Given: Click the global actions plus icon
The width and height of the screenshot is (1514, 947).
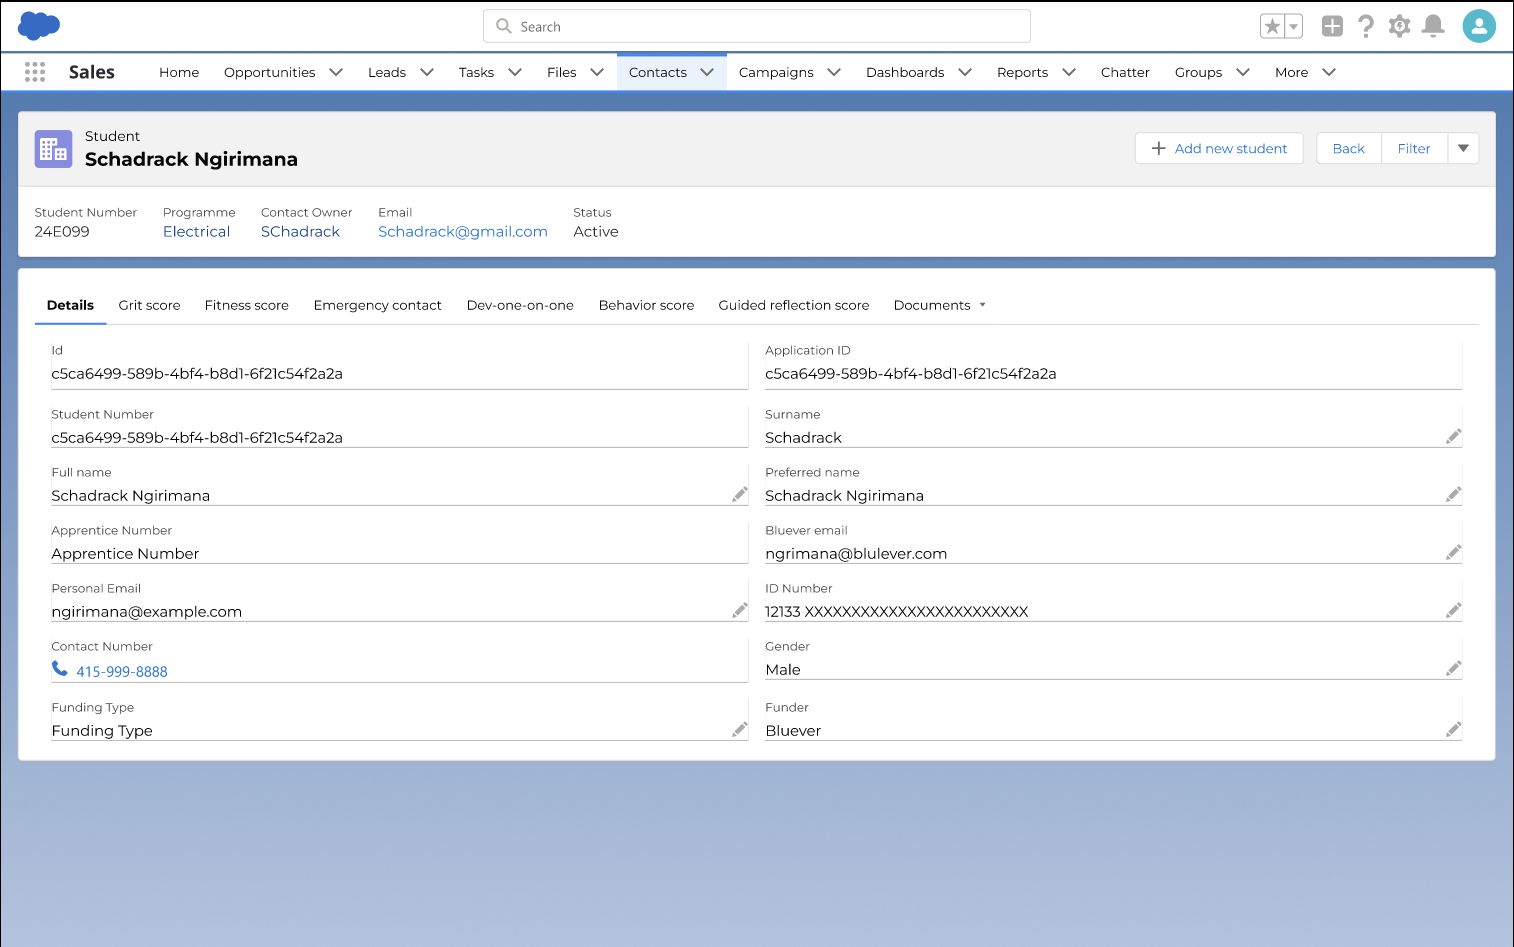Looking at the screenshot, I should 1332,26.
